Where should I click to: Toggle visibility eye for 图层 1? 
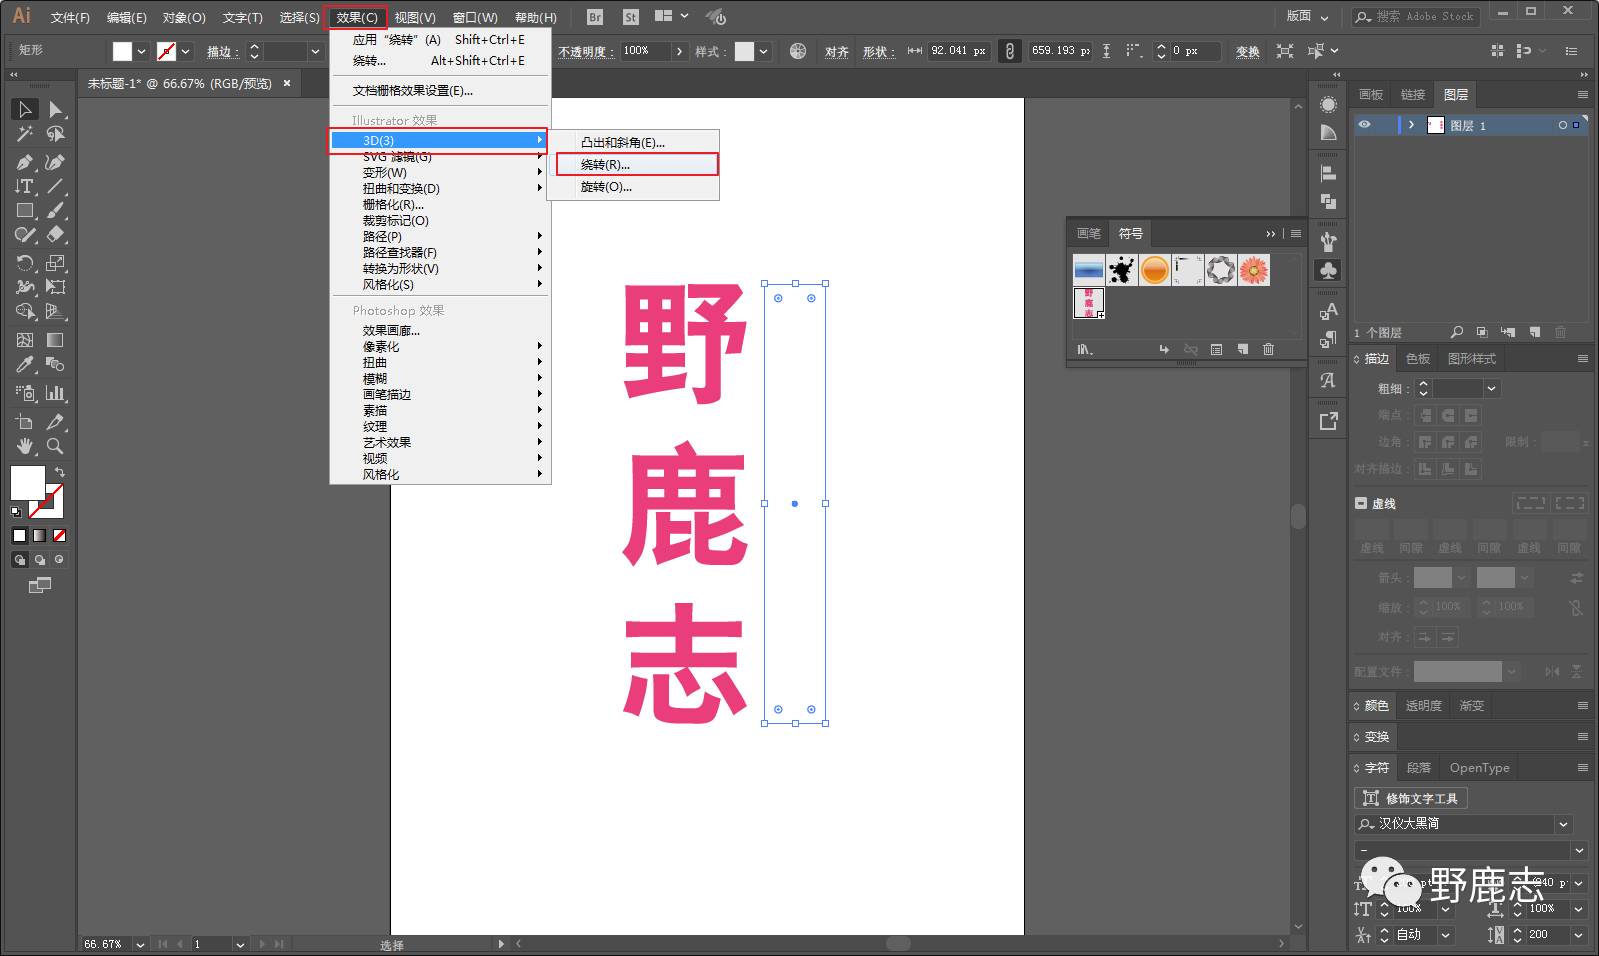pyautogui.click(x=1364, y=125)
